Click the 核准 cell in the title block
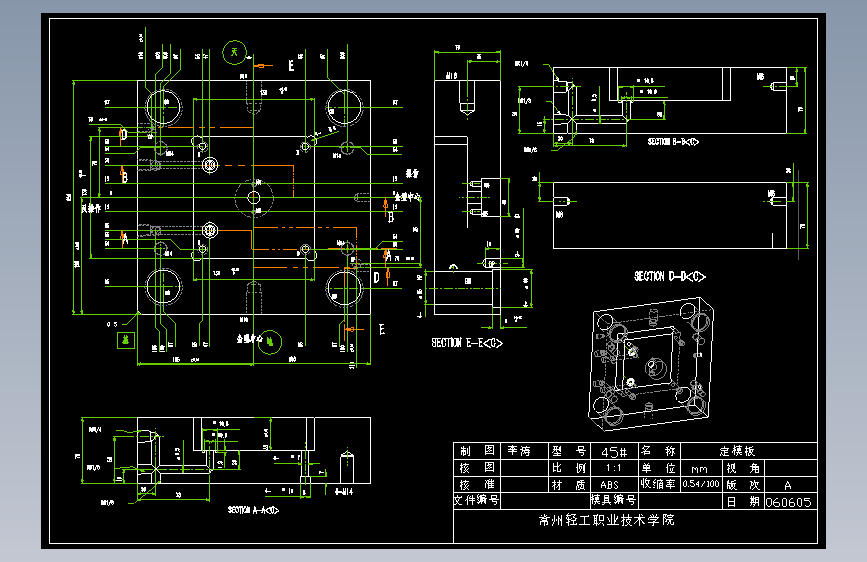Image resolution: width=867 pixels, height=562 pixels. (477, 485)
